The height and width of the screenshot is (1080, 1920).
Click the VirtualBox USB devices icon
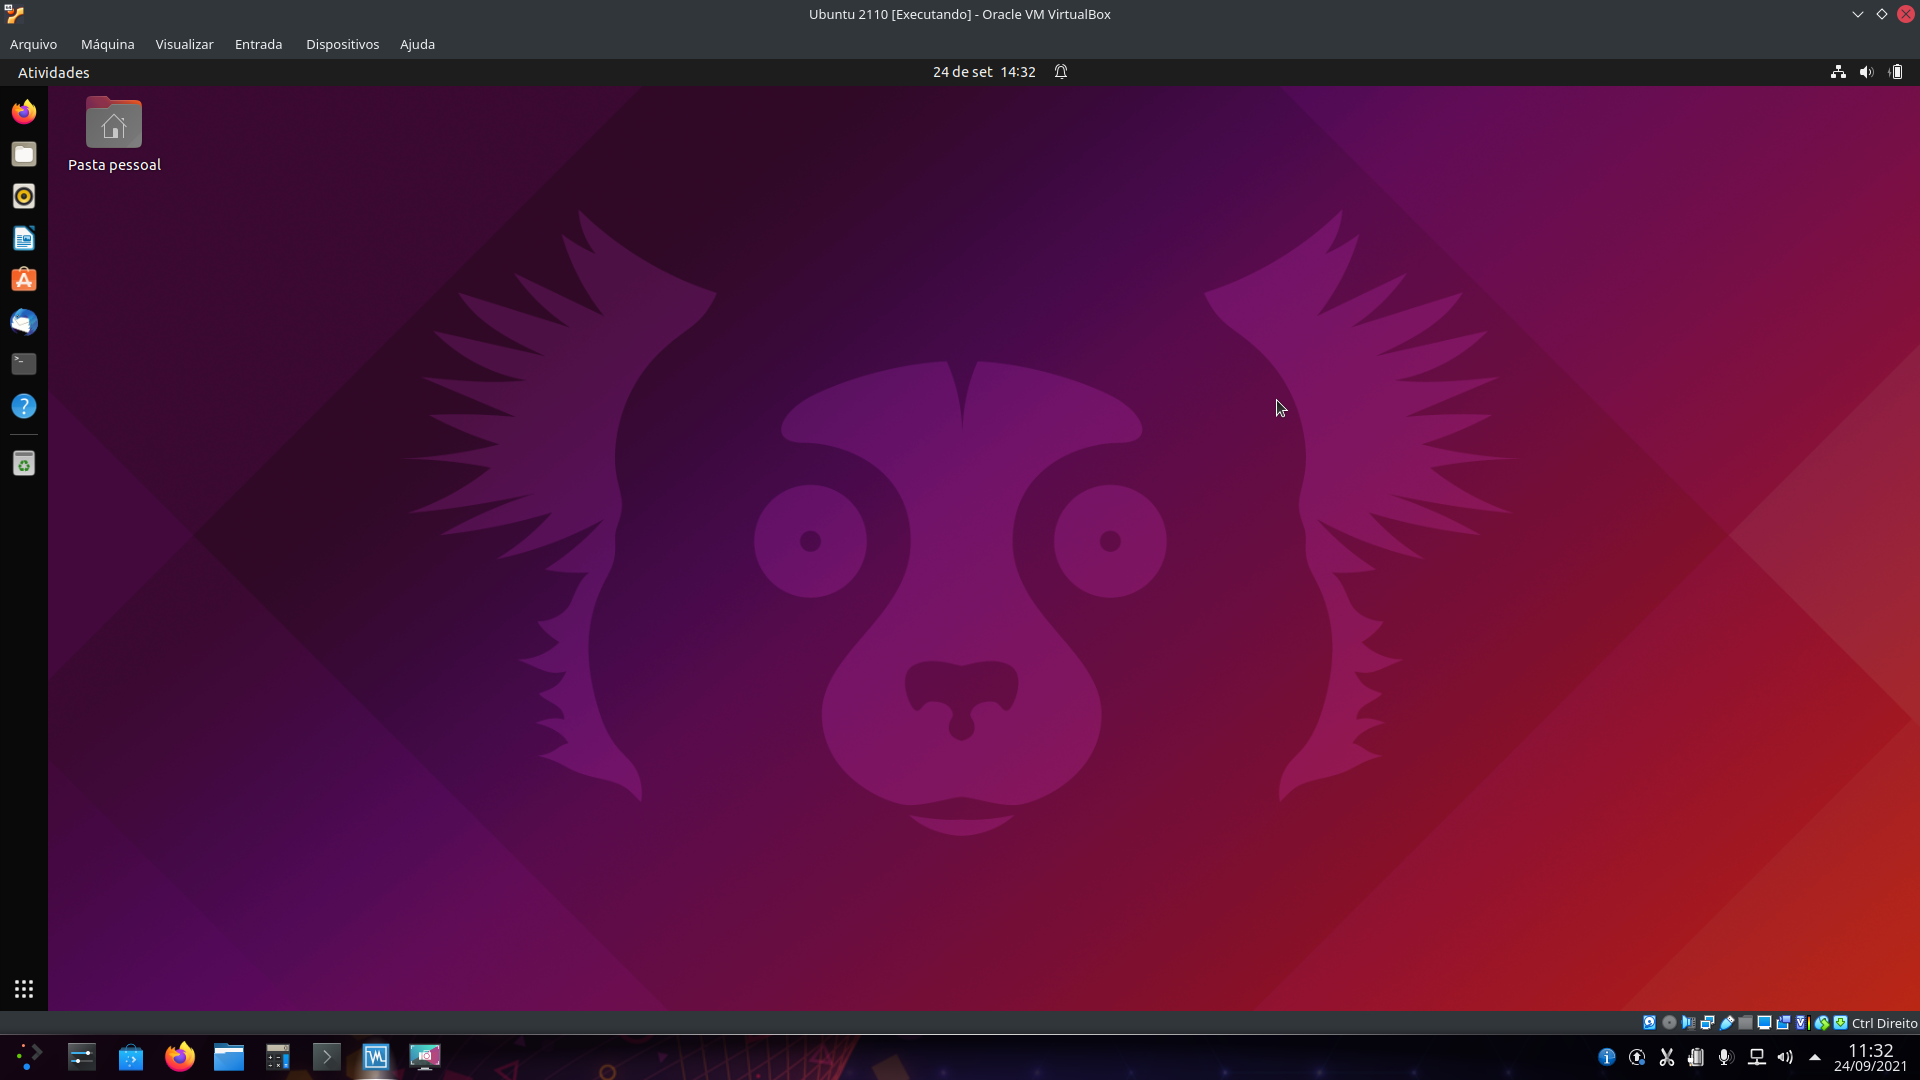[1727, 1023]
